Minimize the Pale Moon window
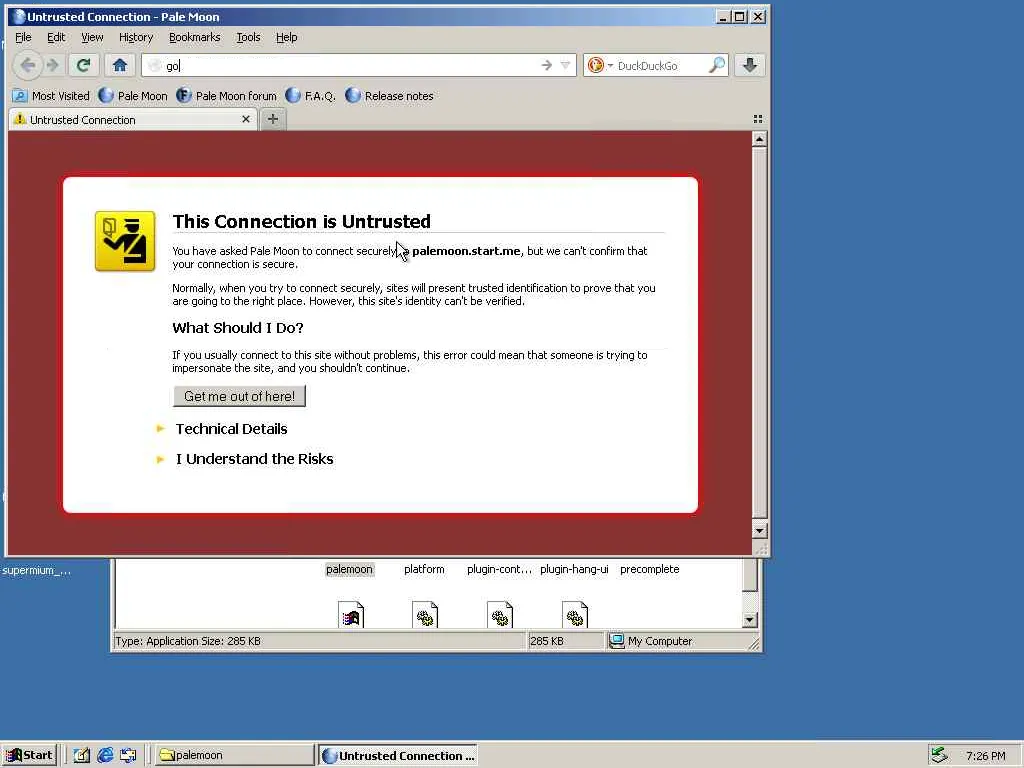Viewport: 1024px width, 768px height. click(x=722, y=17)
